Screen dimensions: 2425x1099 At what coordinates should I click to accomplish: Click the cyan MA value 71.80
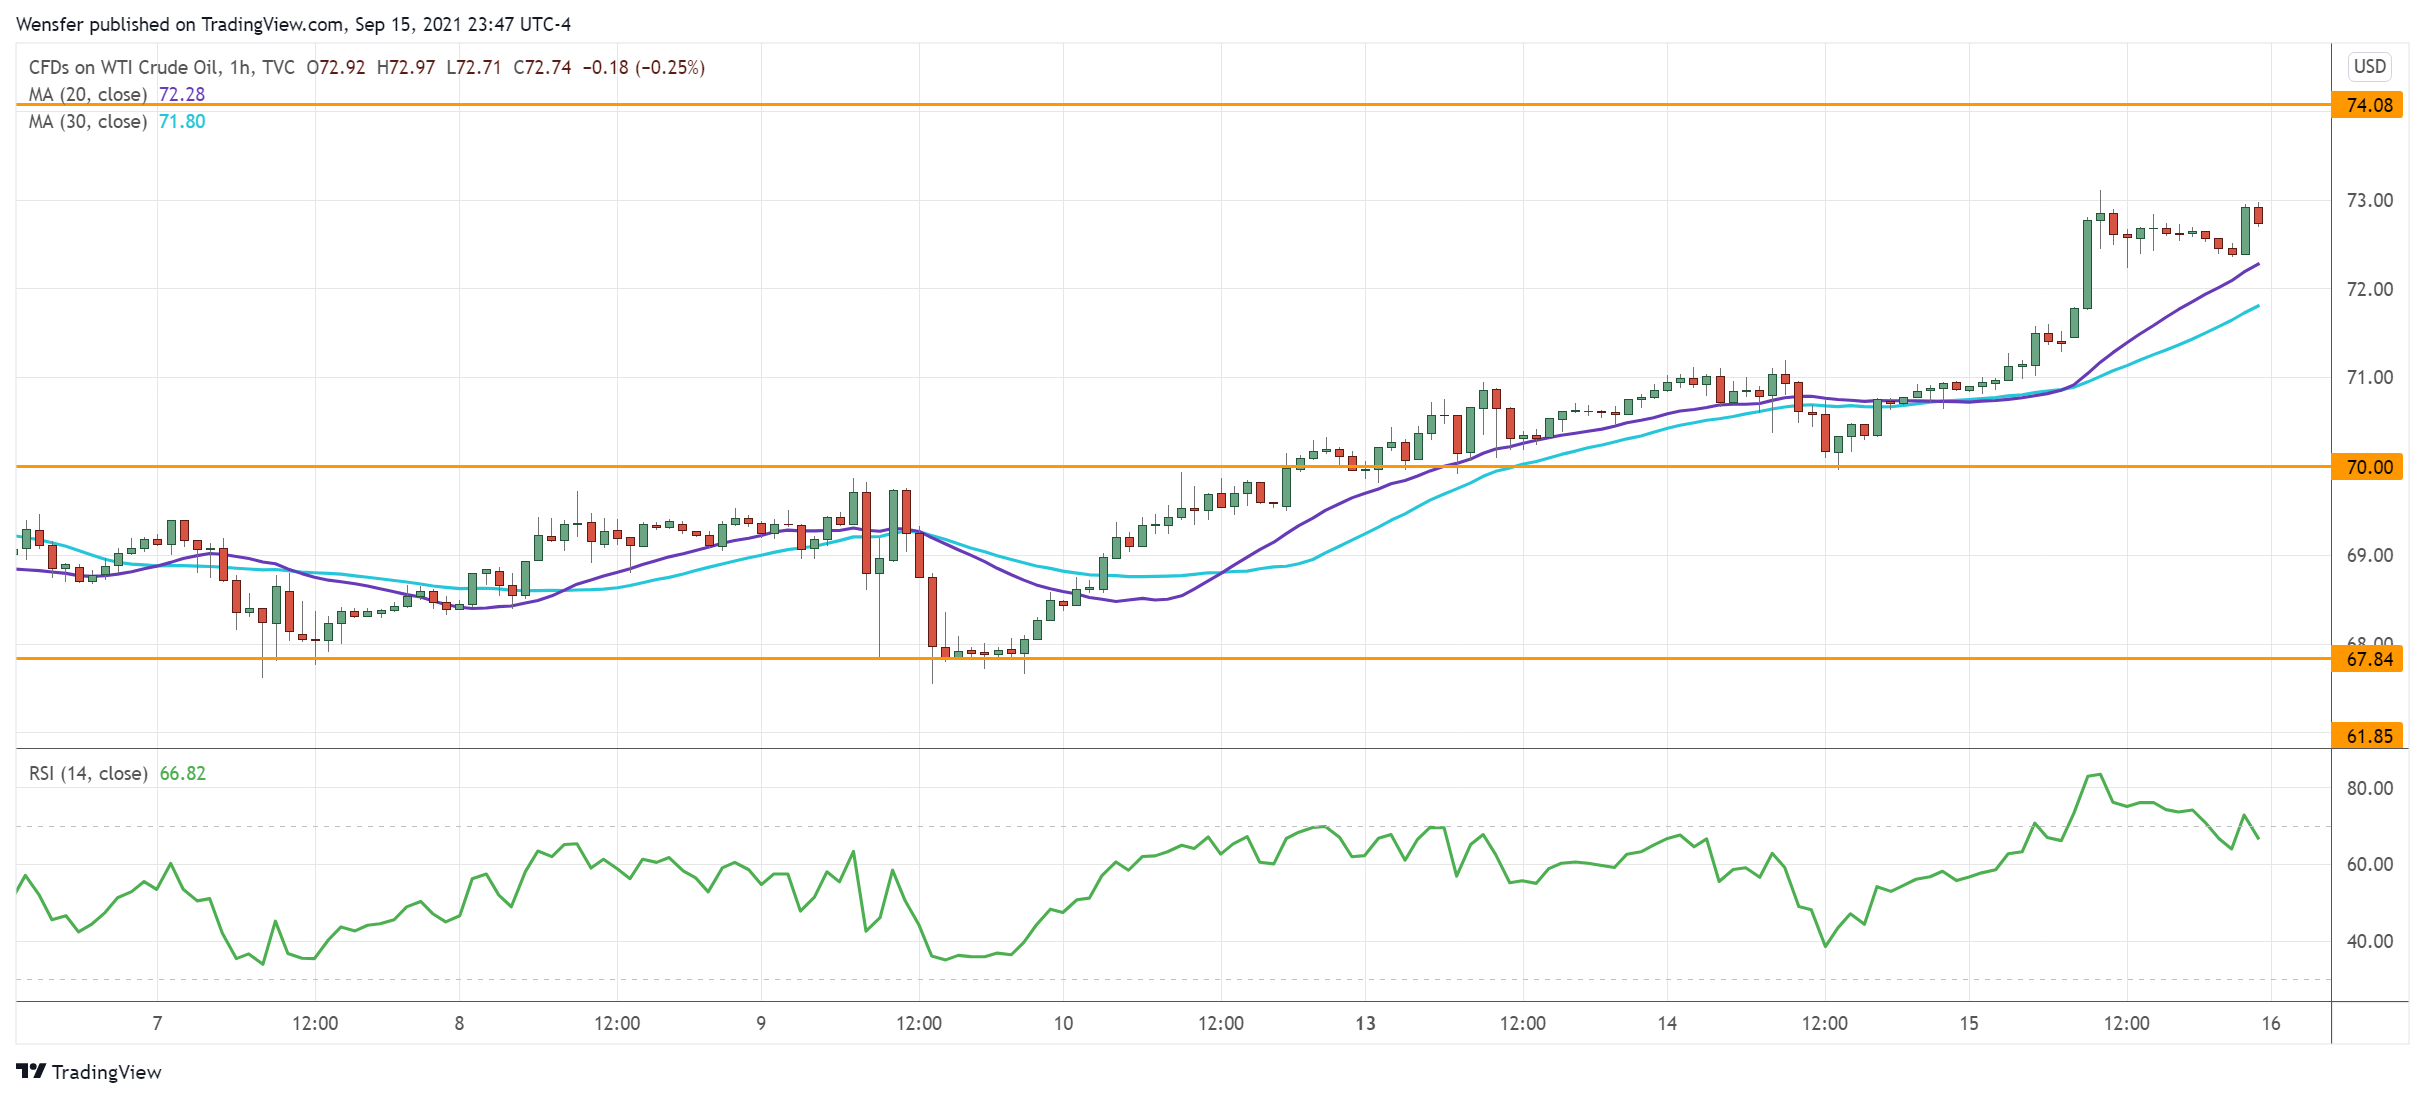click(182, 121)
